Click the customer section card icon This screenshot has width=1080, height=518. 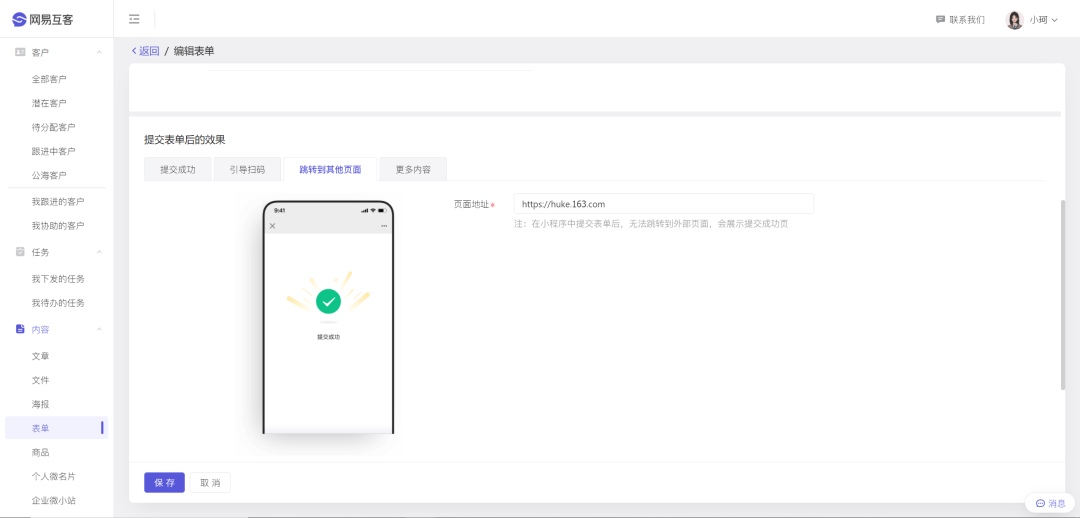coord(20,52)
